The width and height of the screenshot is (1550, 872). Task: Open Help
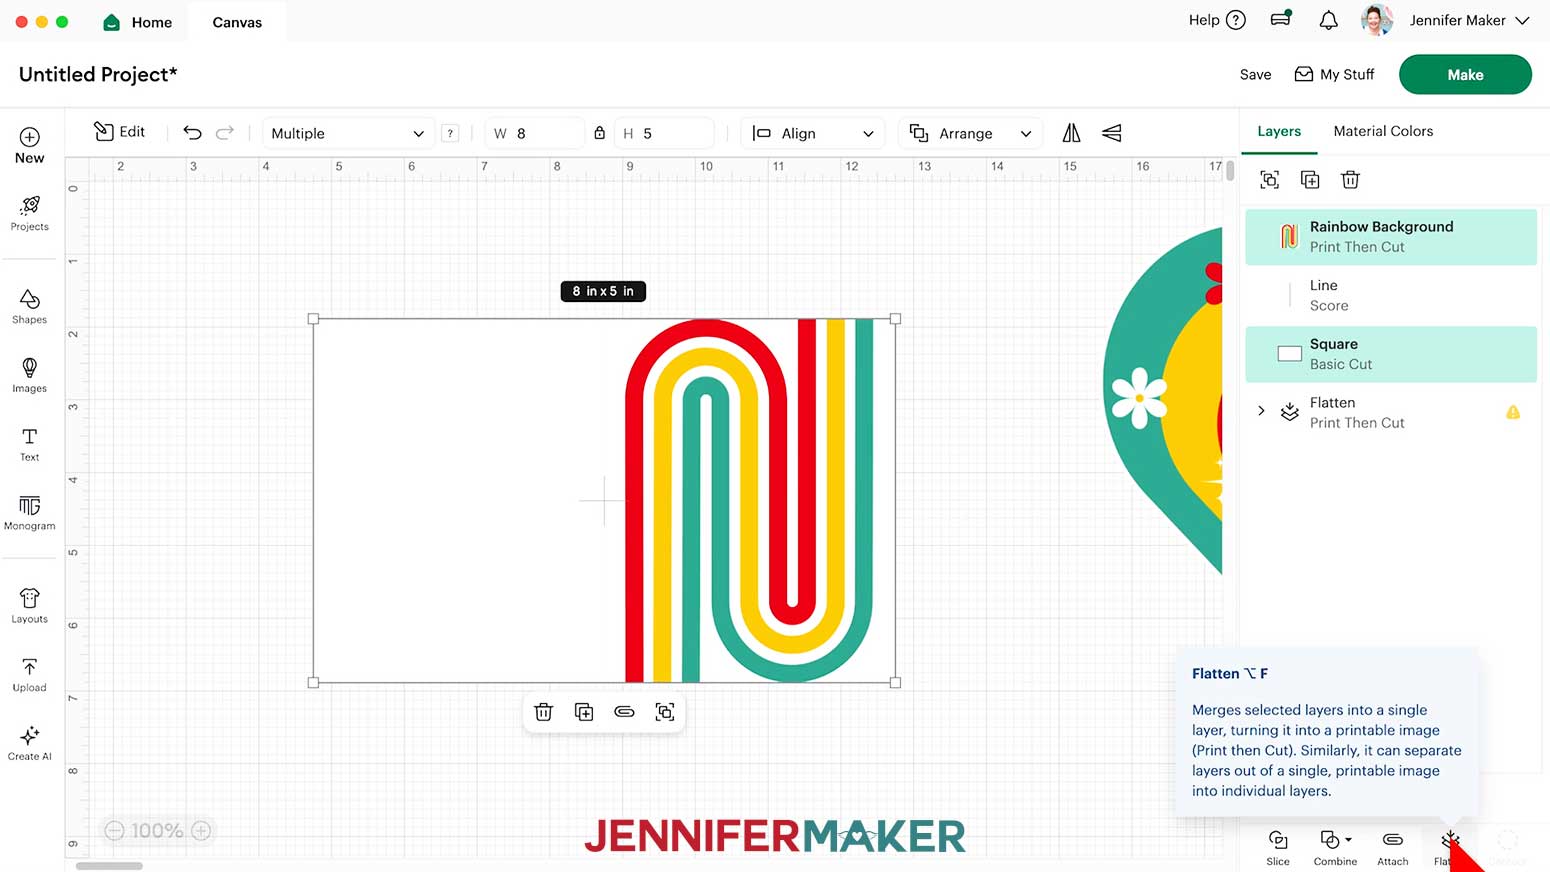click(x=1217, y=20)
